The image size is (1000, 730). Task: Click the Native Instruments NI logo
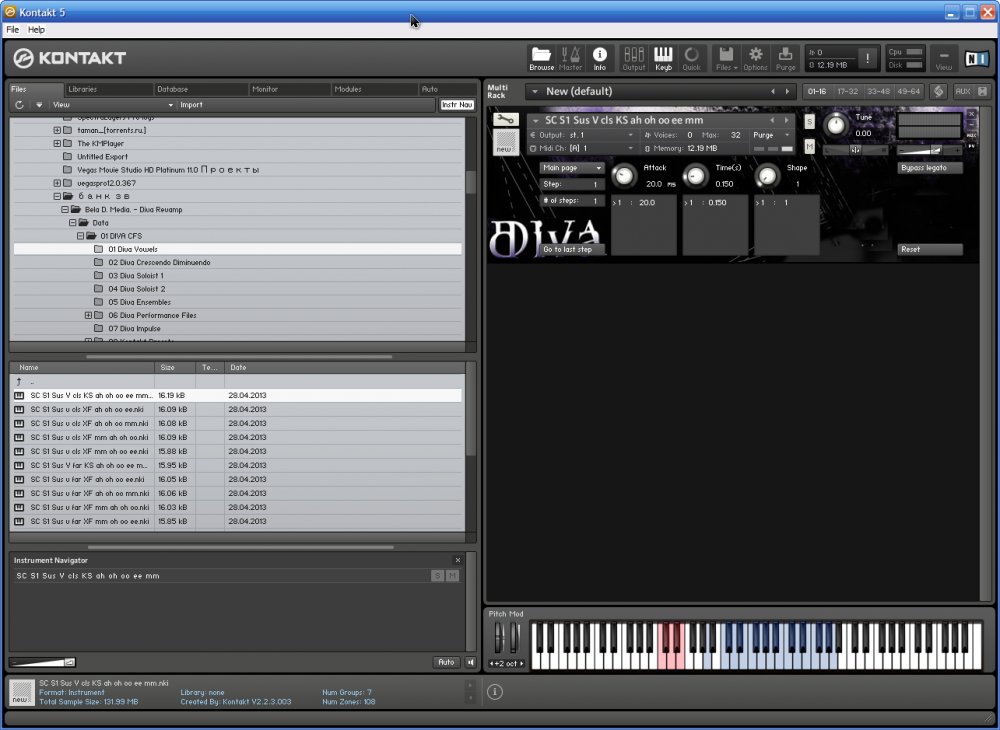tap(976, 59)
